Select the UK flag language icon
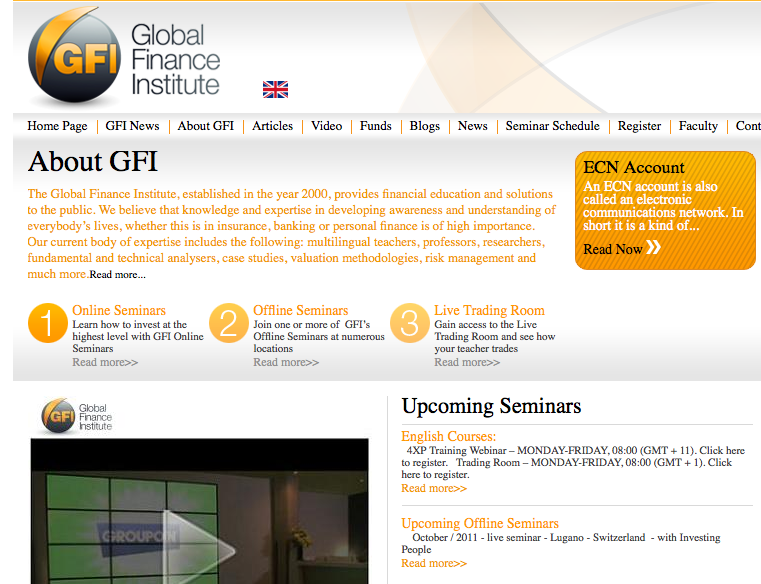761x584 pixels. click(x=275, y=89)
